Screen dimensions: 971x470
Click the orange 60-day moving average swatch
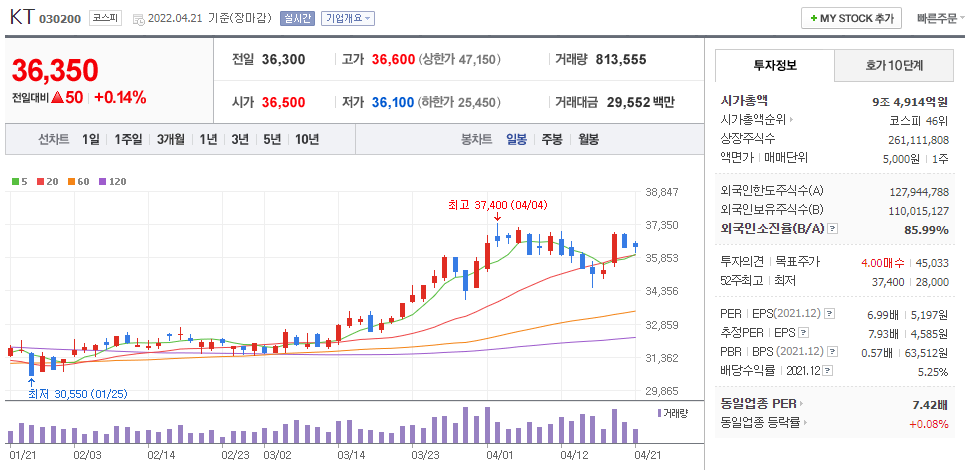pyautogui.click(x=72, y=181)
